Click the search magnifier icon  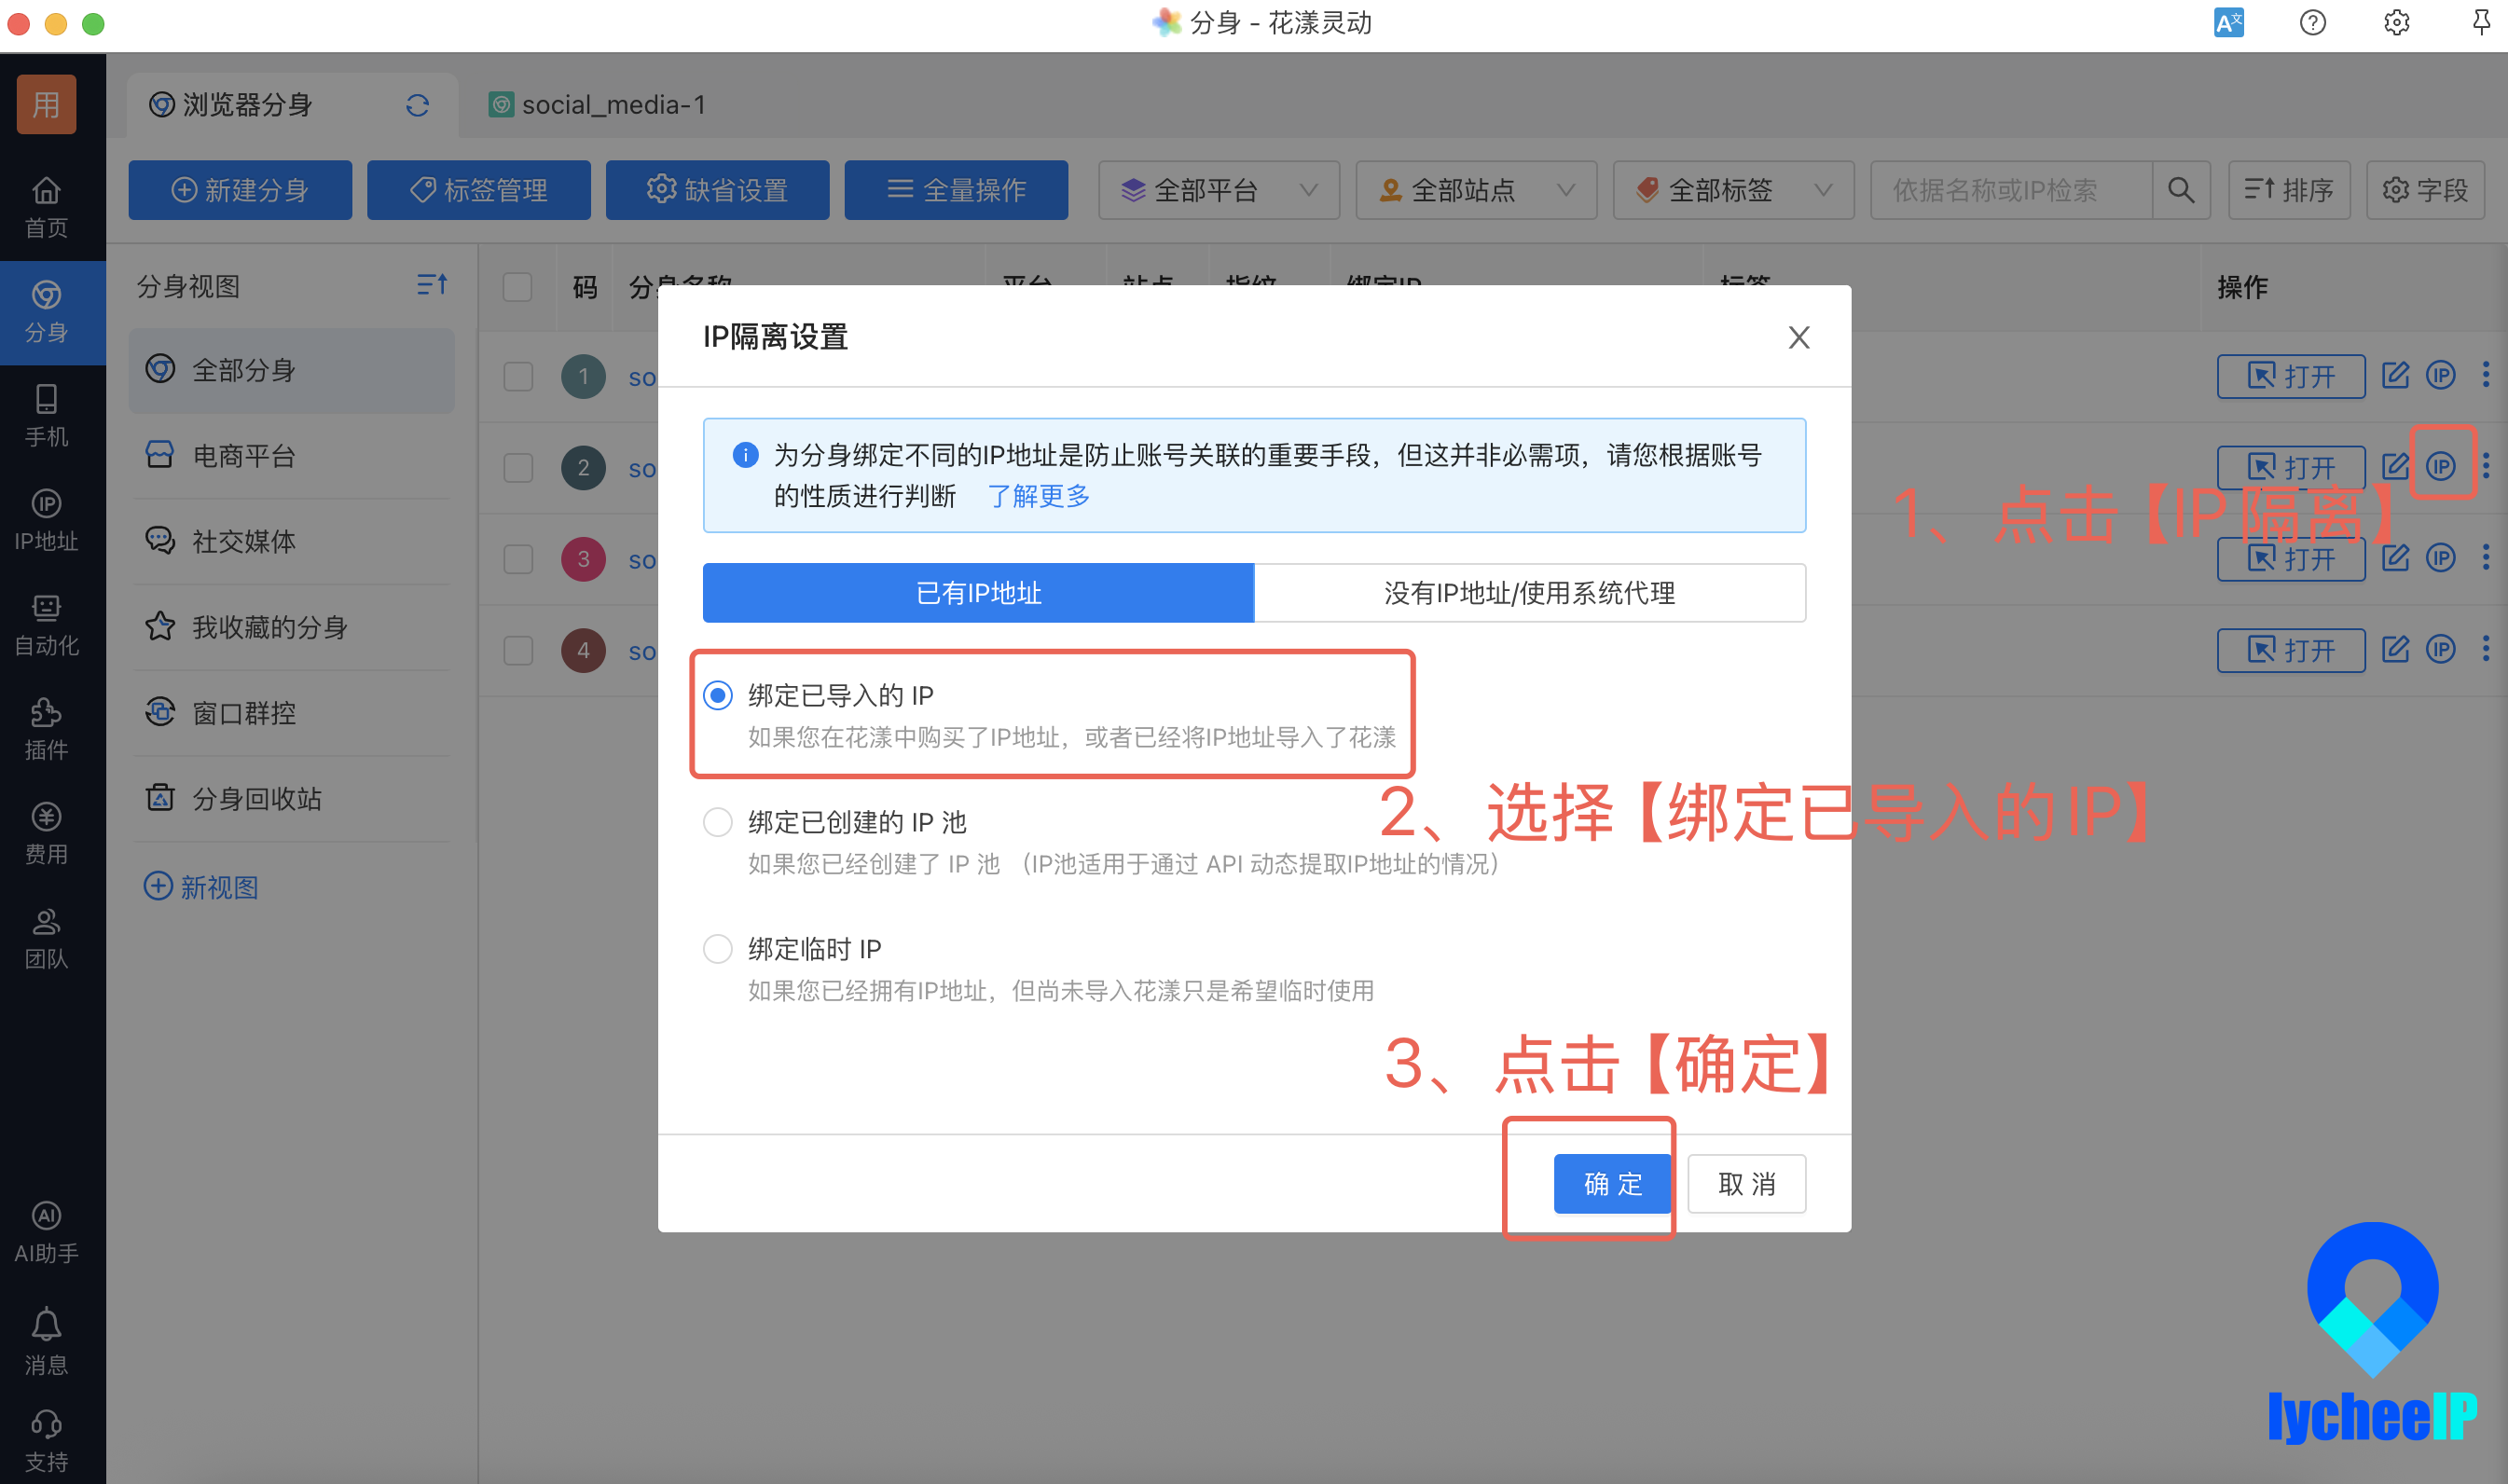2181,190
